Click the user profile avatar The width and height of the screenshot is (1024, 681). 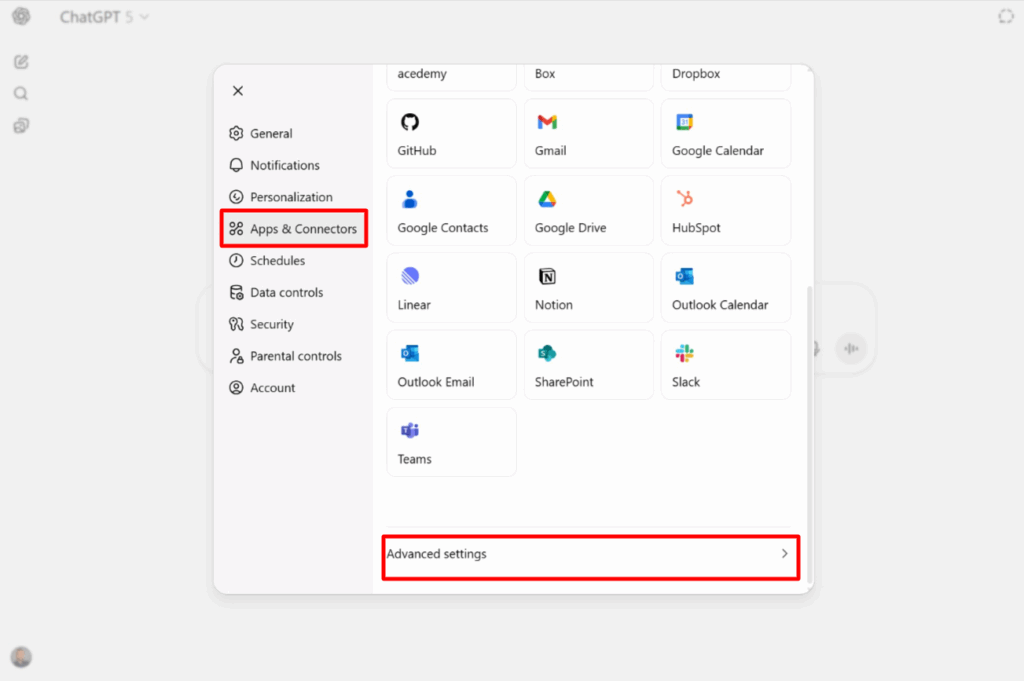click(21, 657)
